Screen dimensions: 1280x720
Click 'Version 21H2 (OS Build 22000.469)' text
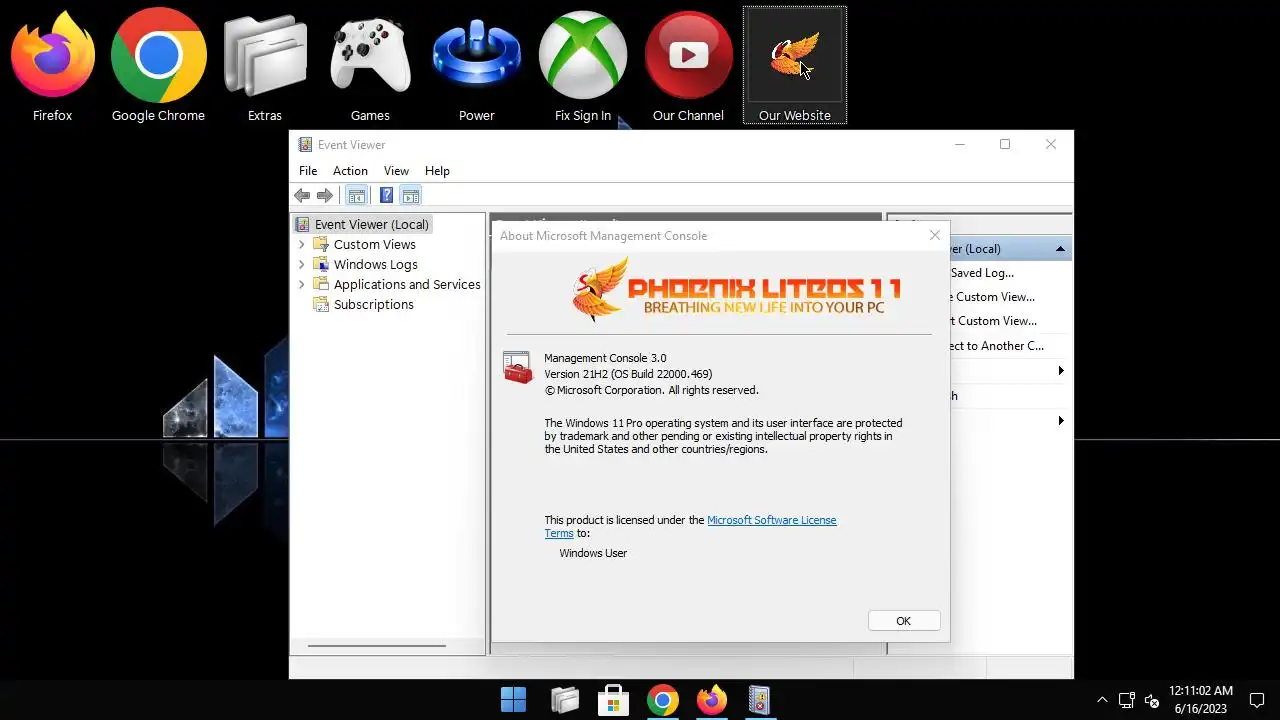pyautogui.click(x=628, y=374)
